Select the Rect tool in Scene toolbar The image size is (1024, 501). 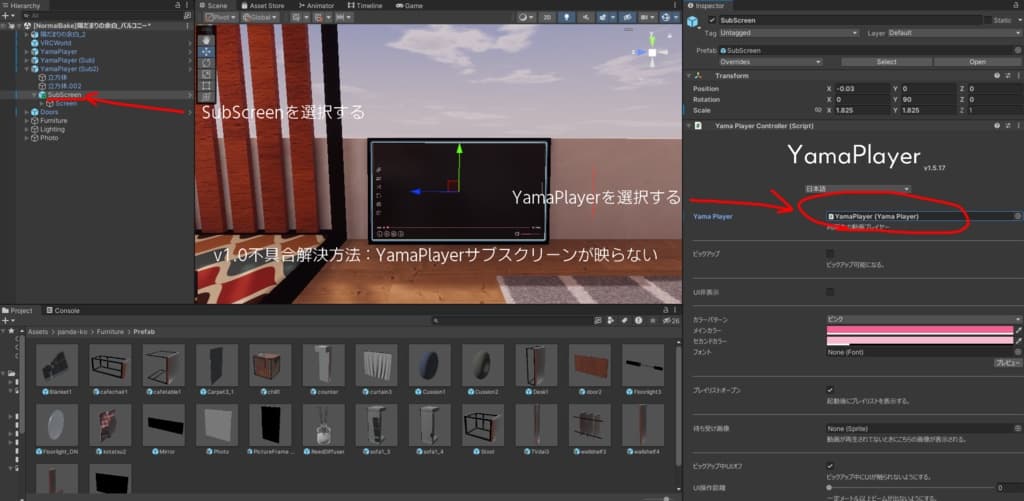pos(206,85)
